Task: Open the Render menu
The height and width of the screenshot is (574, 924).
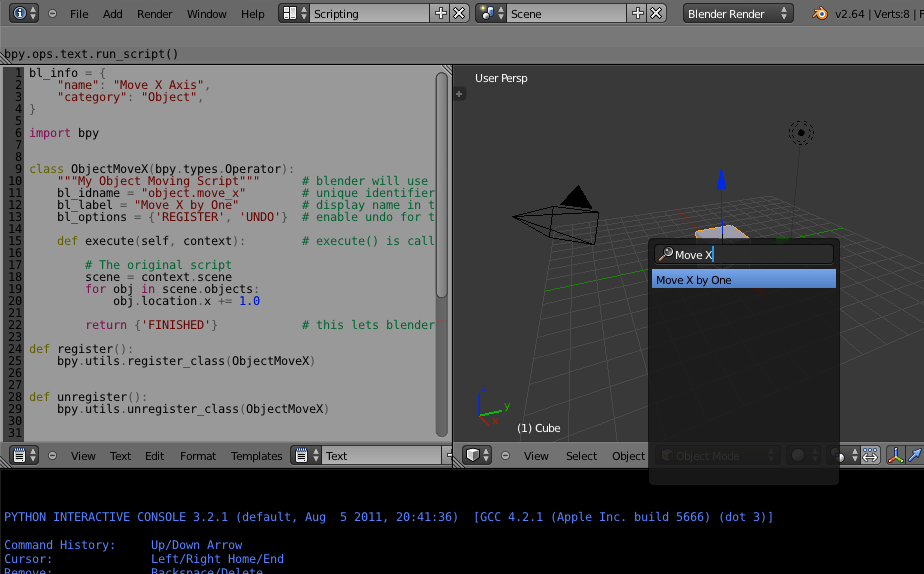Action: (x=154, y=14)
